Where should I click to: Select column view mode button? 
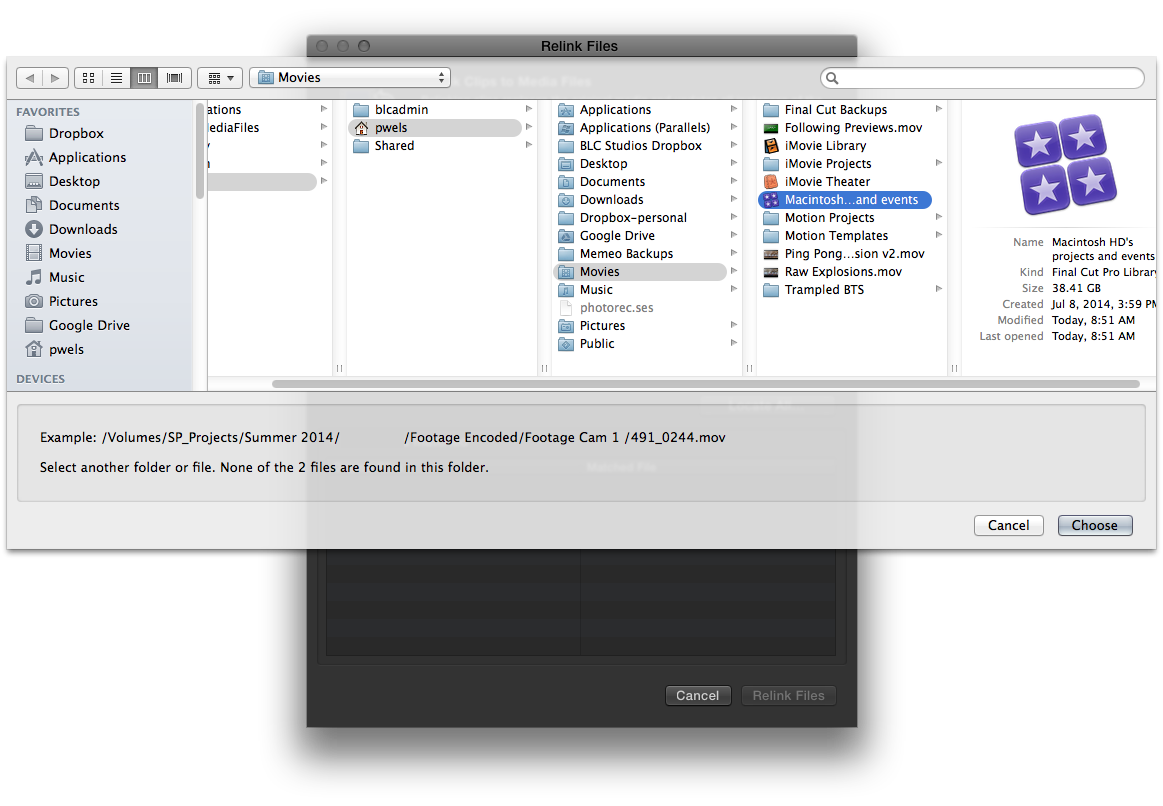pyautogui.click(x=144, y=77)
